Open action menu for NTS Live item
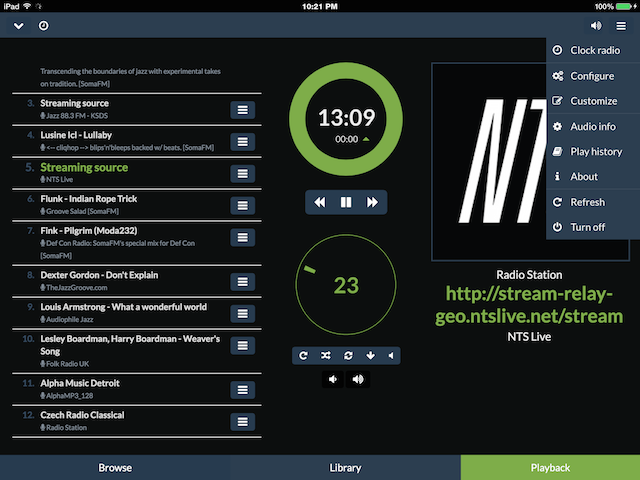Viewport: 640px width, 480px height. click(x=242, y=173)
